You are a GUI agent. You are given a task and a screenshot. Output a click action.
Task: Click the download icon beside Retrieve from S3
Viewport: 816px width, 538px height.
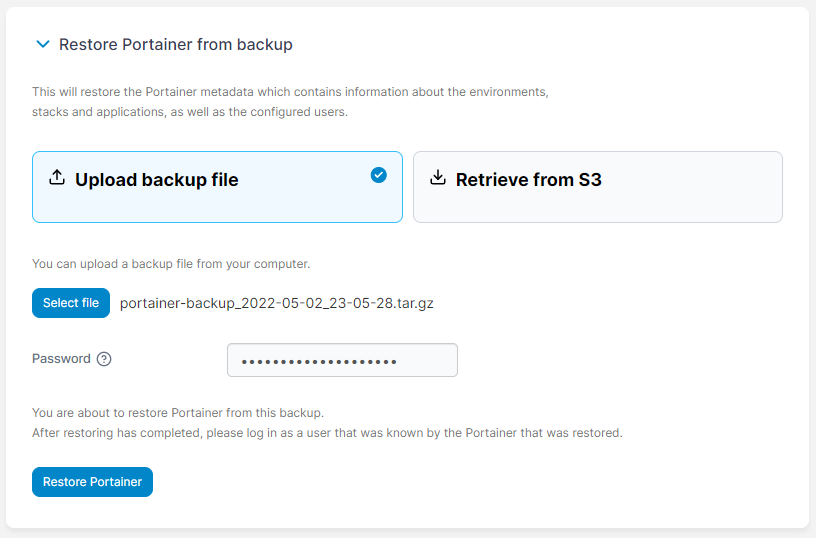pos(437,179)
